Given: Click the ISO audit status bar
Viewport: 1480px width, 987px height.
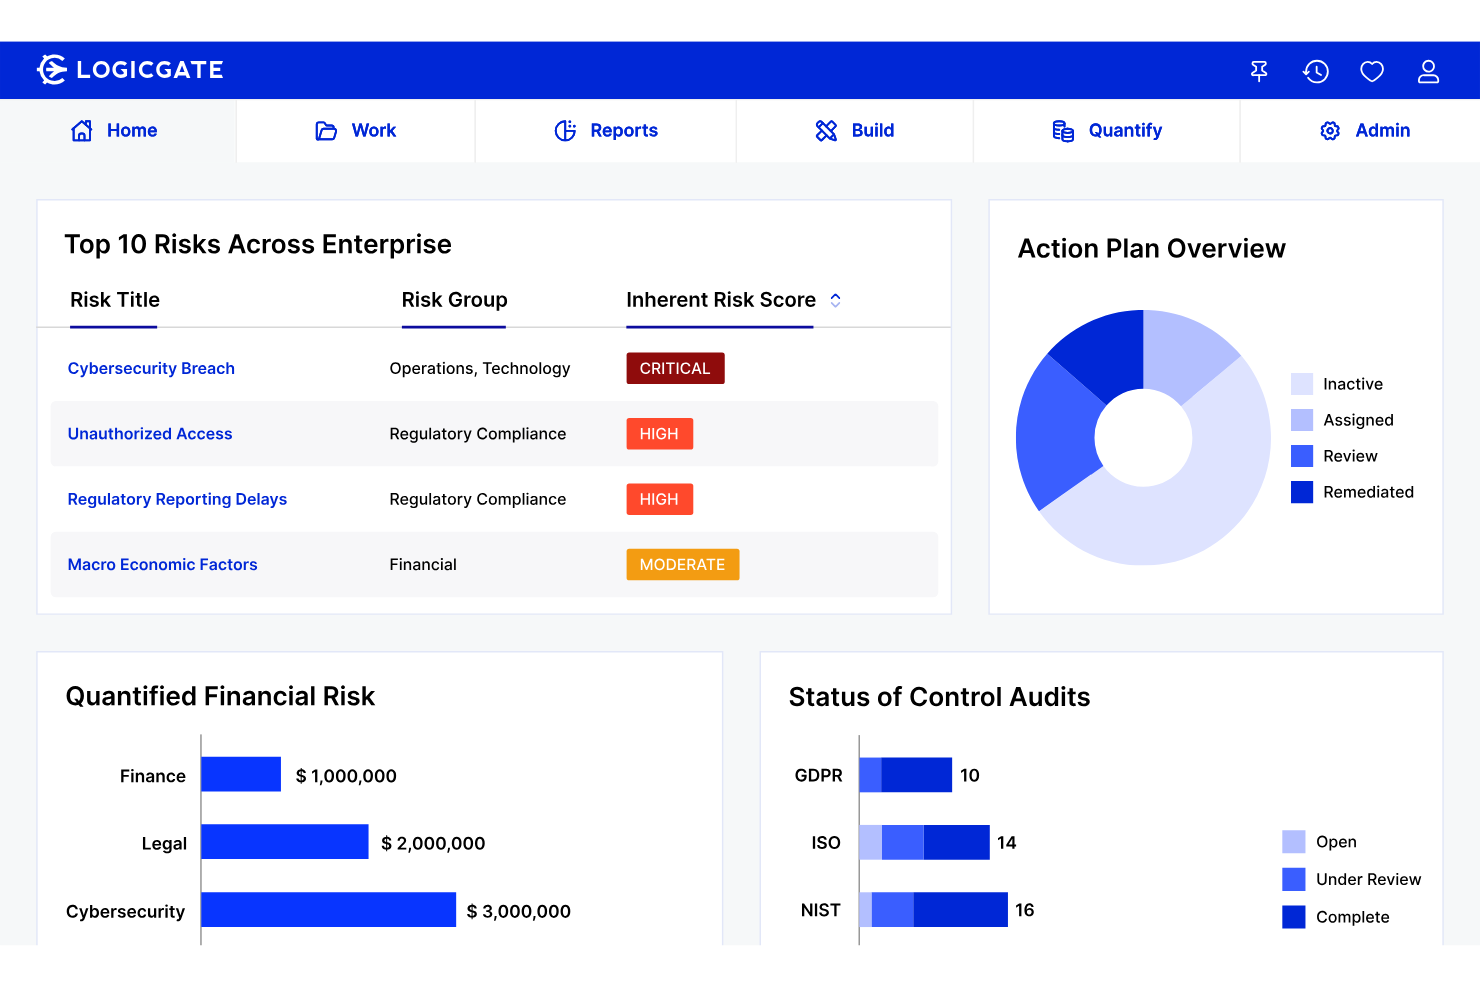Looking at the screenshot, I should coord(925,843).
